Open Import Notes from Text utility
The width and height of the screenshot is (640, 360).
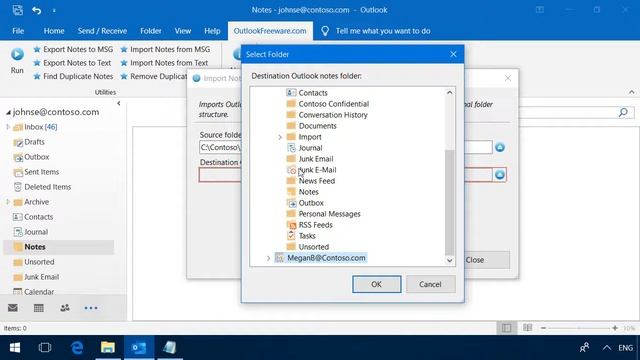164,63
